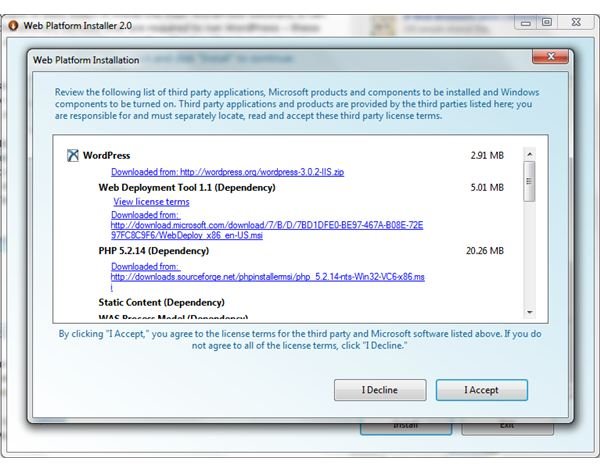
Task: Maximize the Web Platform Installer 2.0 window
Action: click(x=547, y=23)
